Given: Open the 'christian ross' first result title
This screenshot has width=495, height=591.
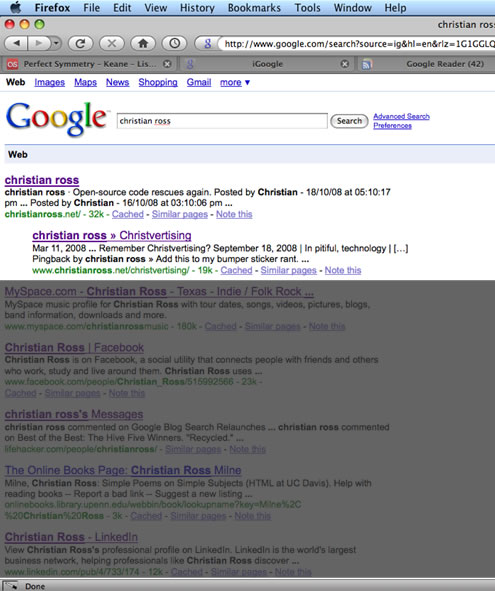Looking at the screenshot, I should (x=42, y=180).
